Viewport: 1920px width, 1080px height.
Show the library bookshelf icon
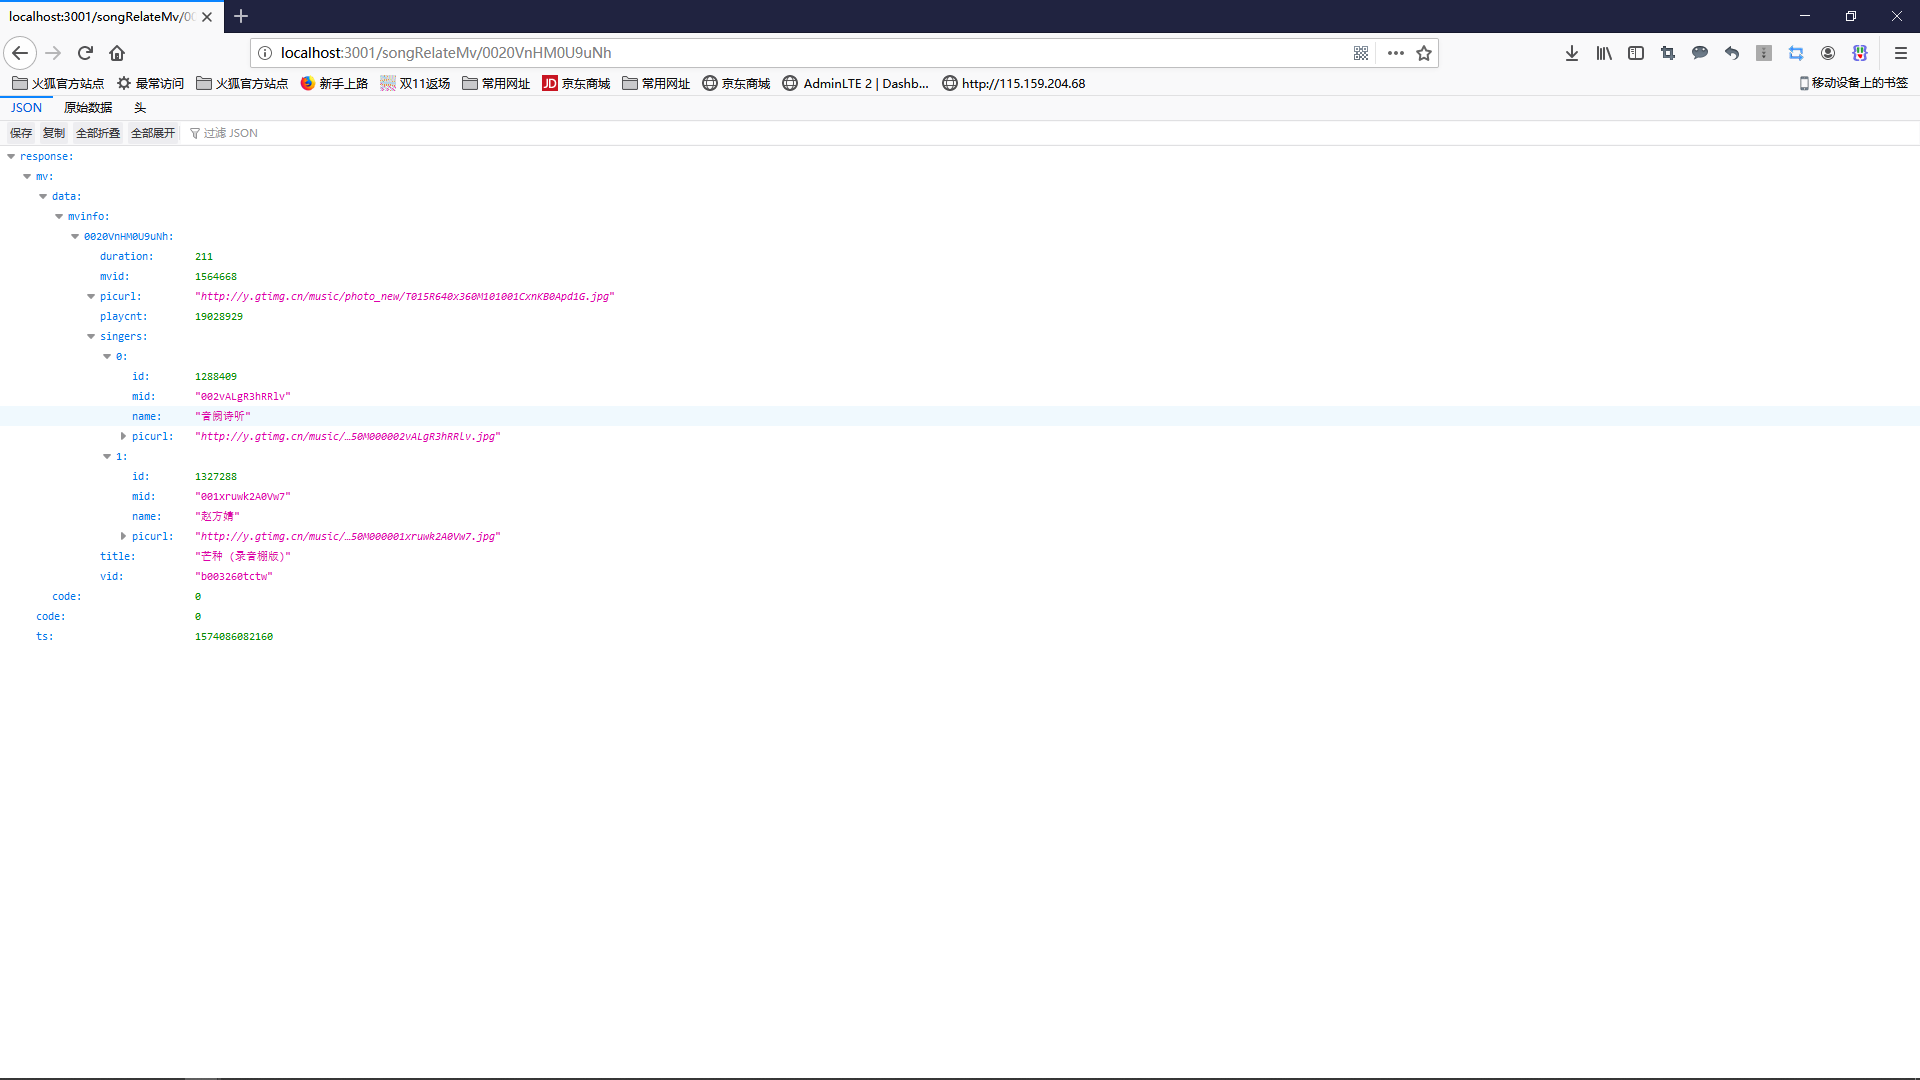pyautogui.click(x=1604, y=53)
